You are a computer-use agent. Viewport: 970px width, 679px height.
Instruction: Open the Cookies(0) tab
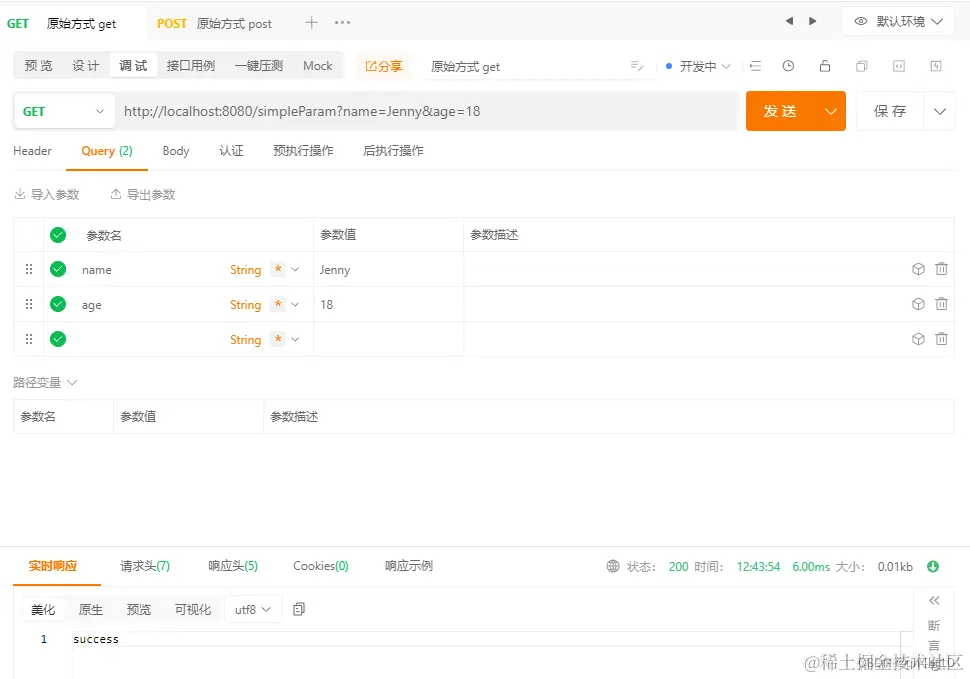pos(320,566)
